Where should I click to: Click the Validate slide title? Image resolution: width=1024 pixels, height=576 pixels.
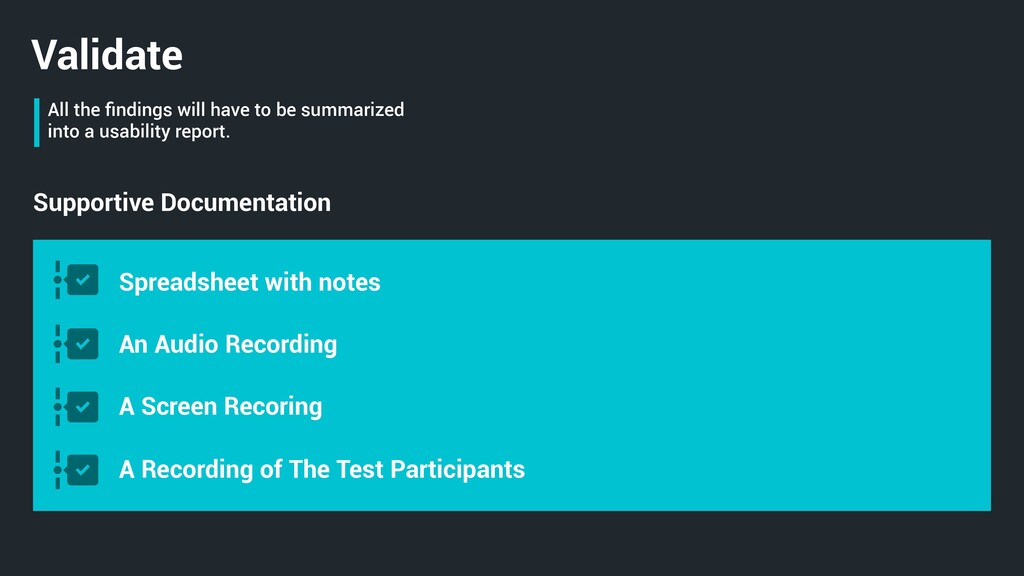click(x=107, y=54)
